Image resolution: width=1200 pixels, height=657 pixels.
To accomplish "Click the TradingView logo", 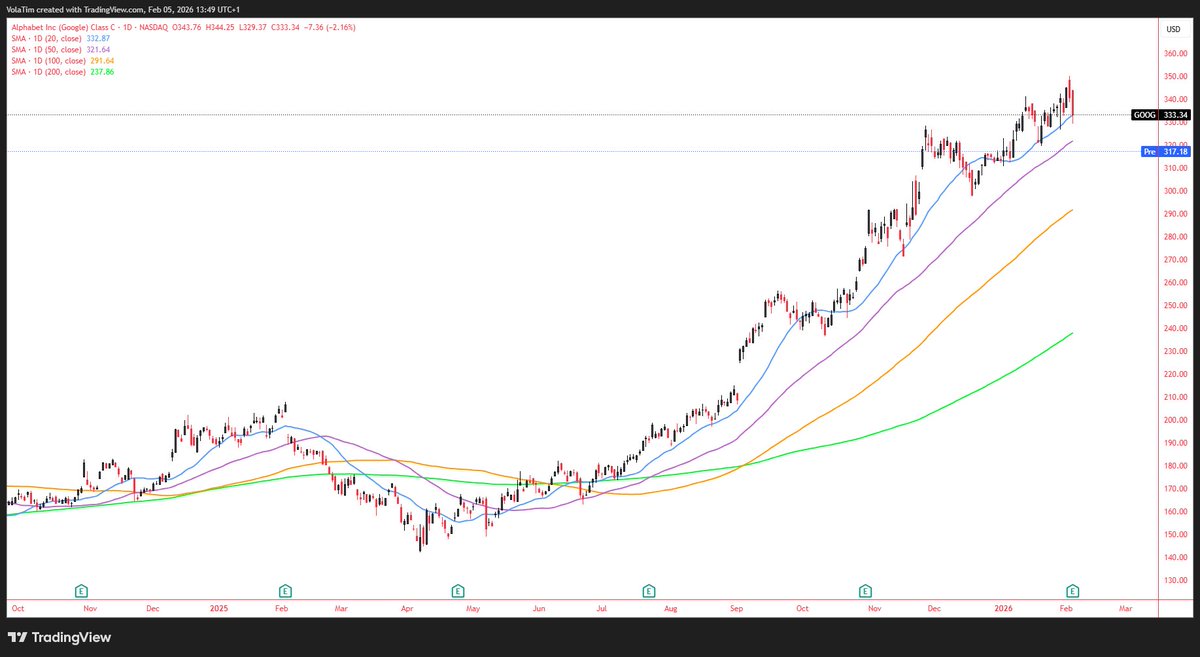I will [59, 637].
